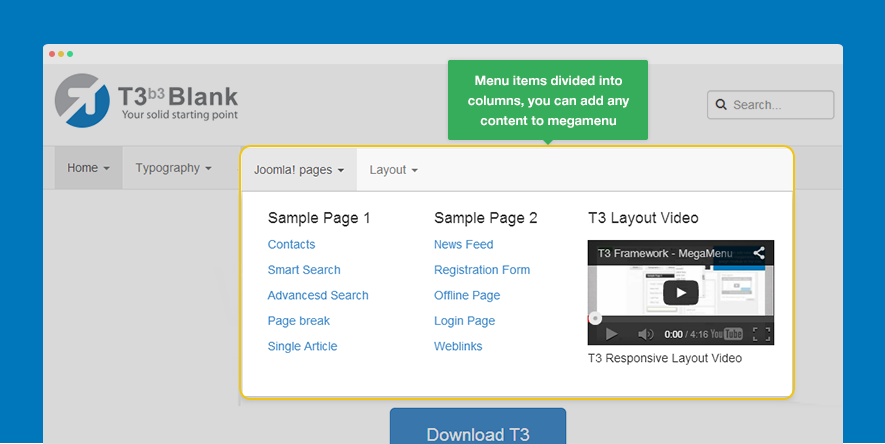Click the YouTube logo in video controls

click(733, 334)
